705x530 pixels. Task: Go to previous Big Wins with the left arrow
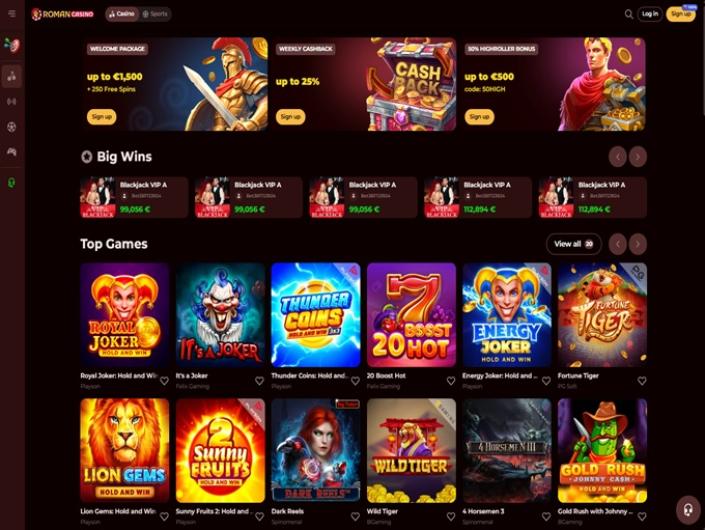[x=618, y=157]
